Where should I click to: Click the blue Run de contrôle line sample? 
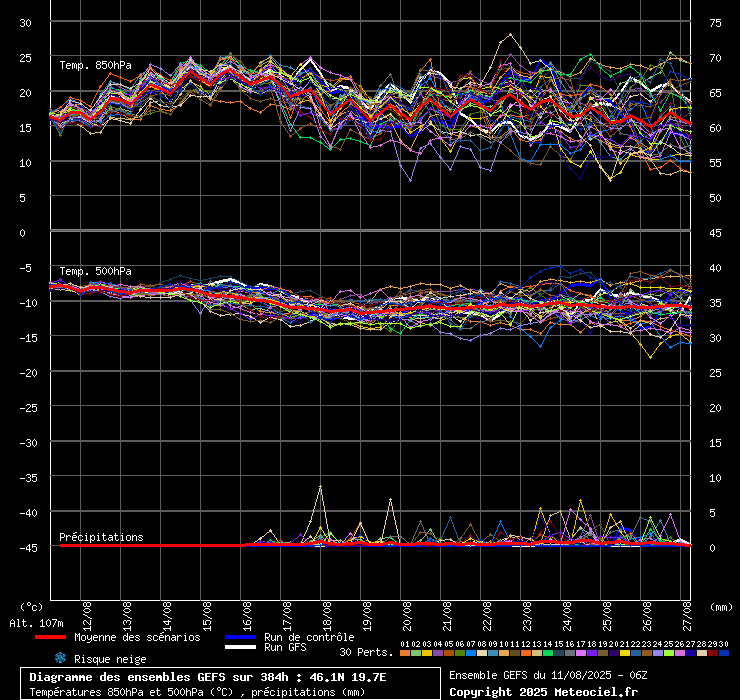(x=241, y=637)
